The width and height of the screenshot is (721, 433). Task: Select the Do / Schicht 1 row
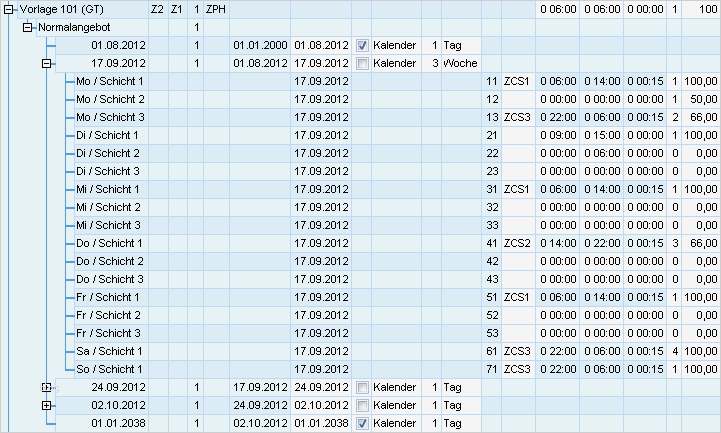pos(397,243)
